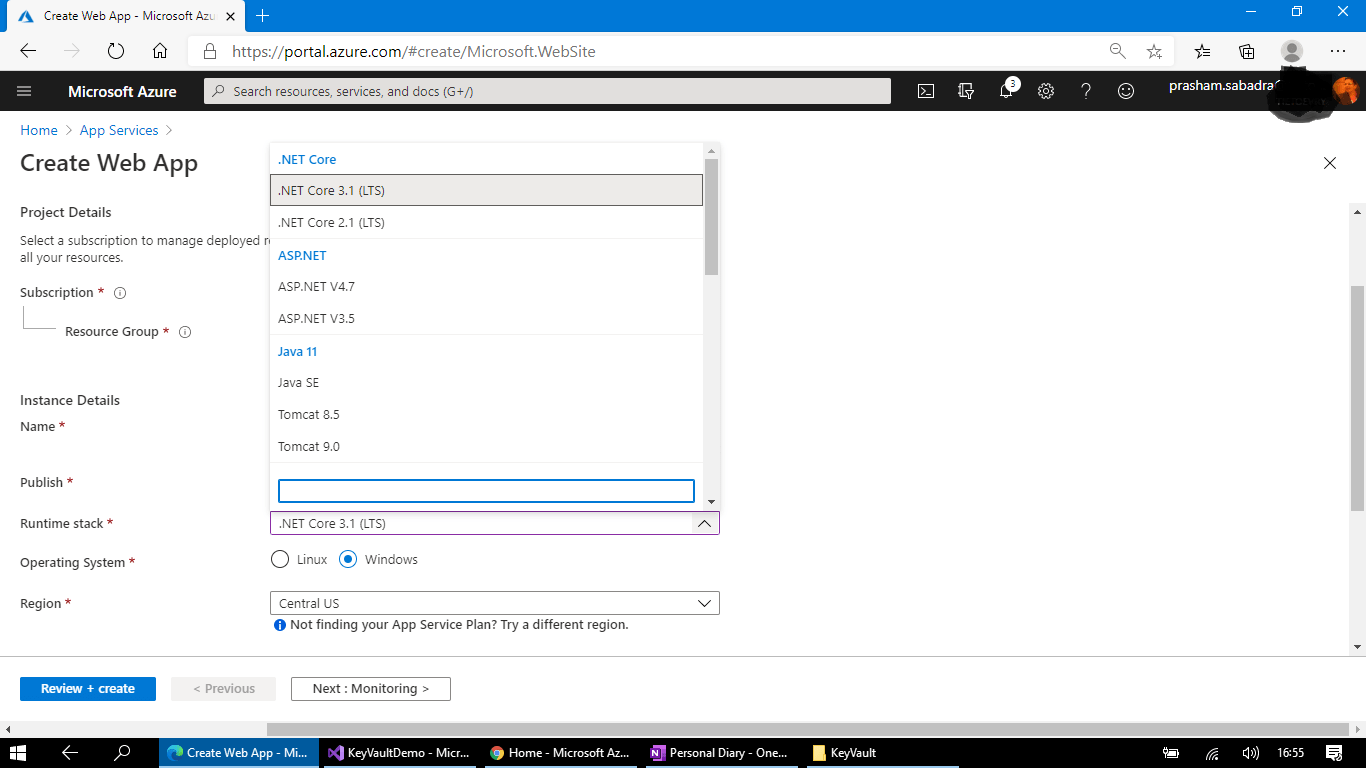The width and height of the screenshot is (1366, 768).
Task: Open the browser collections icon
Action: [1247, 51]
